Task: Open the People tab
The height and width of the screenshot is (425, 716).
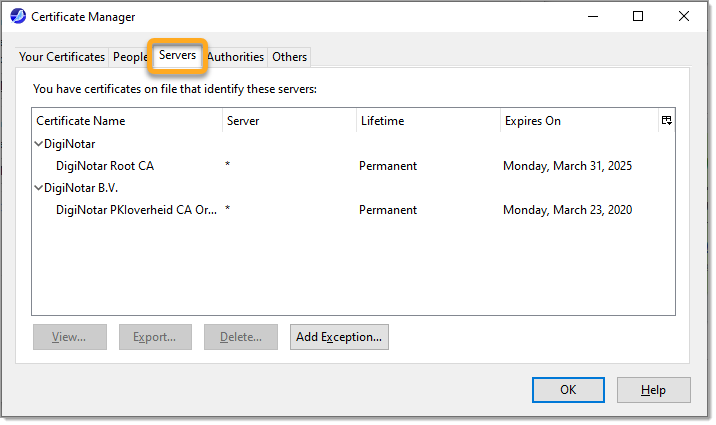Action: coord(130,57)
